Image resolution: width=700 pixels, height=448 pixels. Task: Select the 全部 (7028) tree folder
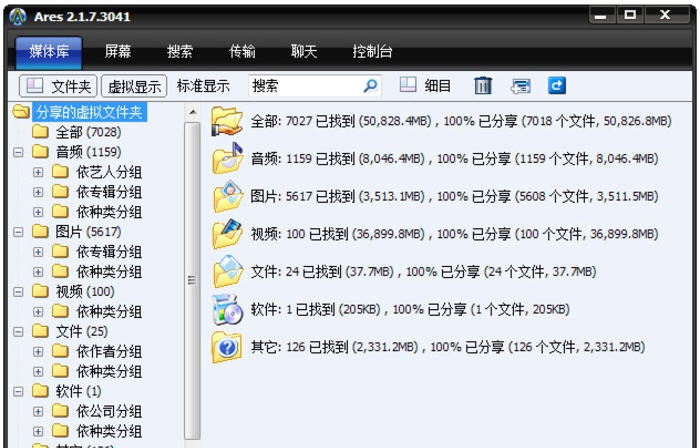click(88, 132)
